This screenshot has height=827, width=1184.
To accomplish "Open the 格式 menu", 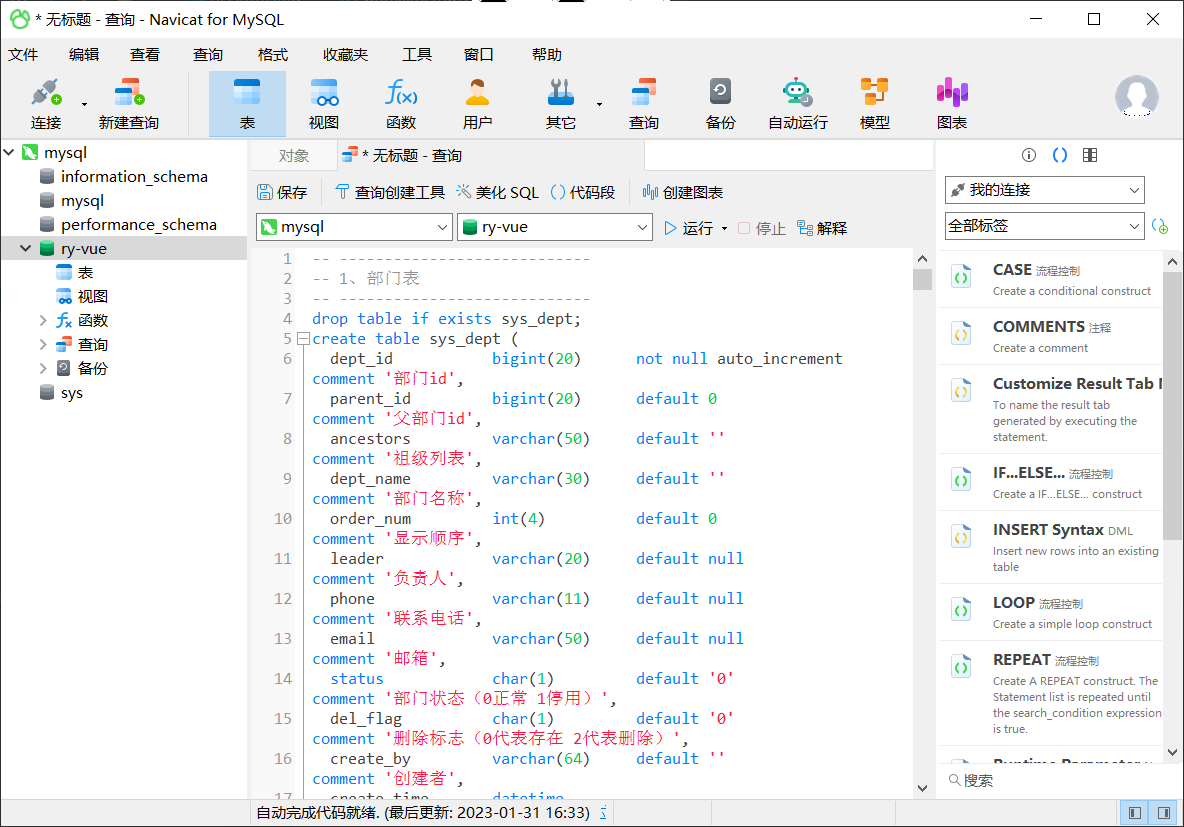I will 273,54.
